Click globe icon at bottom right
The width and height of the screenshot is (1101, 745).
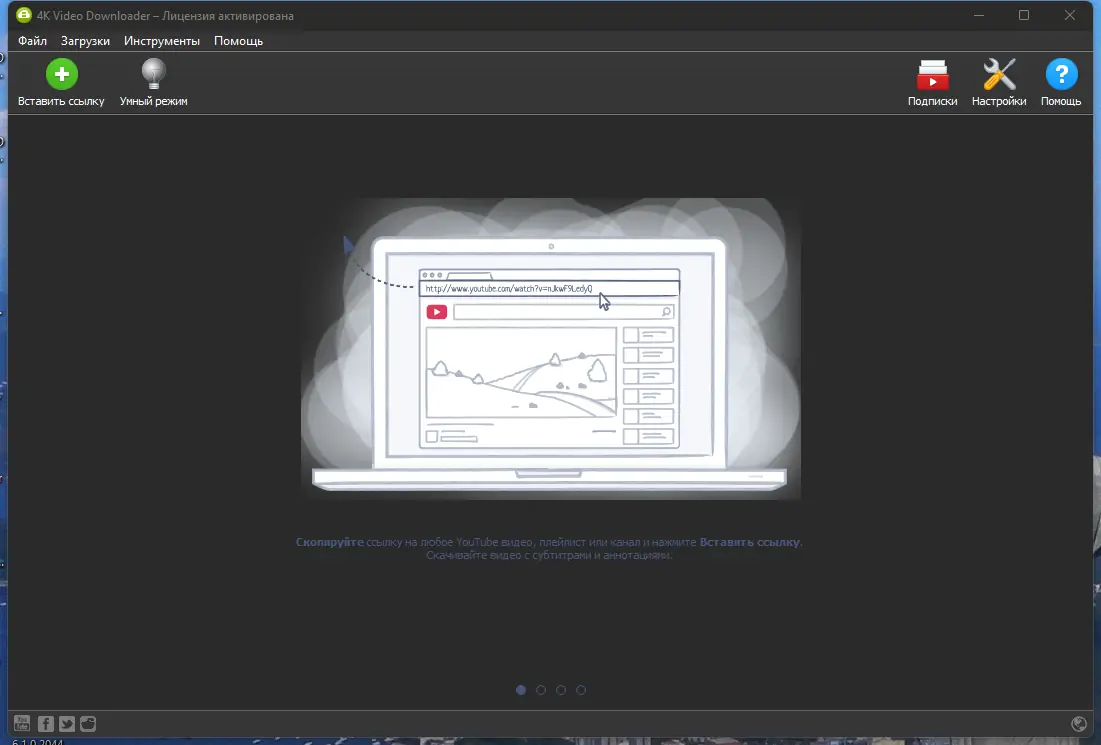click(x=1079, y=723)
